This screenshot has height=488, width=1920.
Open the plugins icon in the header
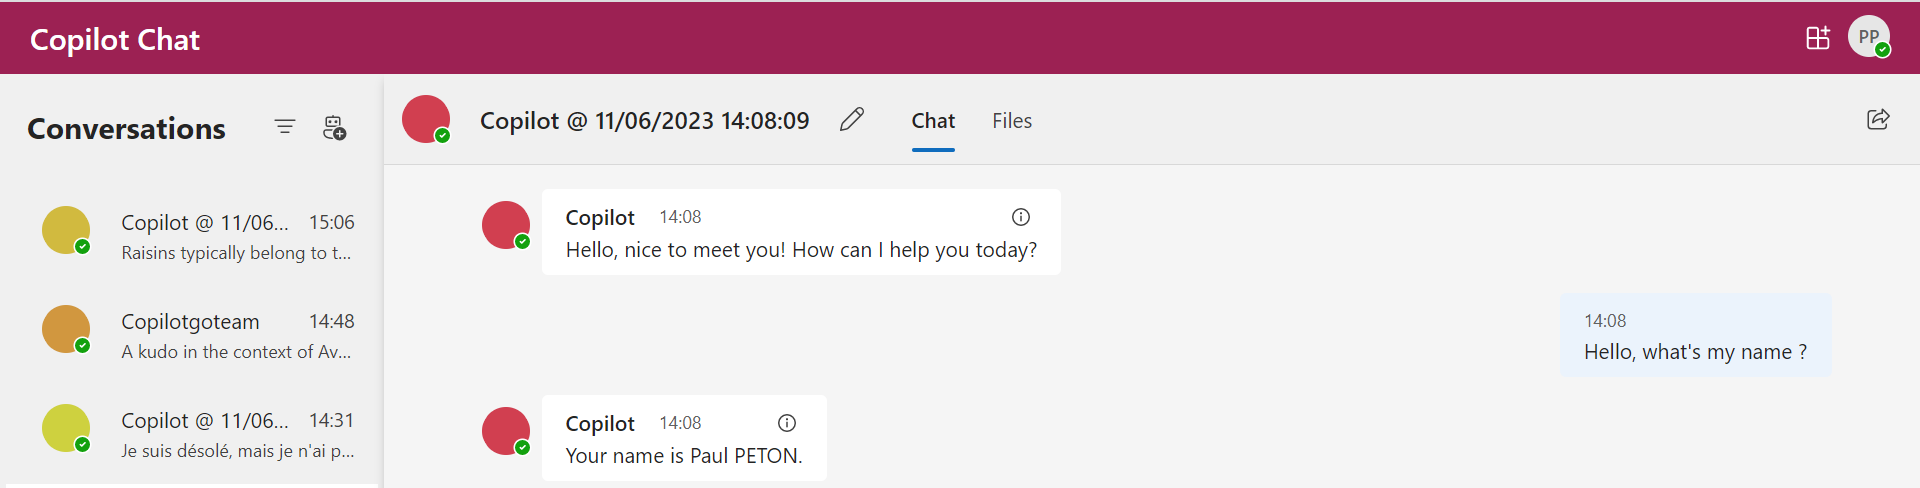tap(1817, 38)
